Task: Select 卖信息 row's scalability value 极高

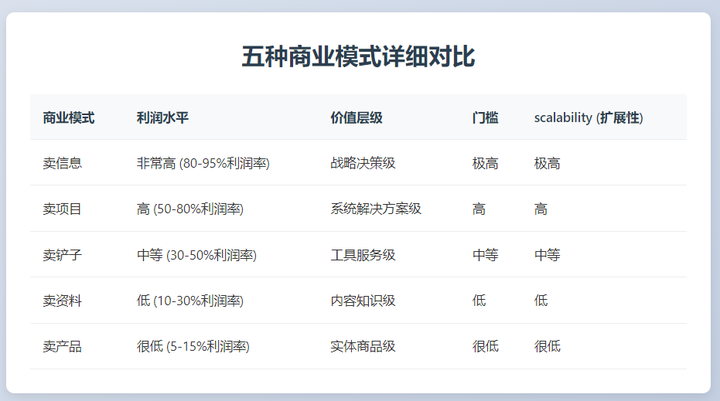Action: tap(547, 163)
